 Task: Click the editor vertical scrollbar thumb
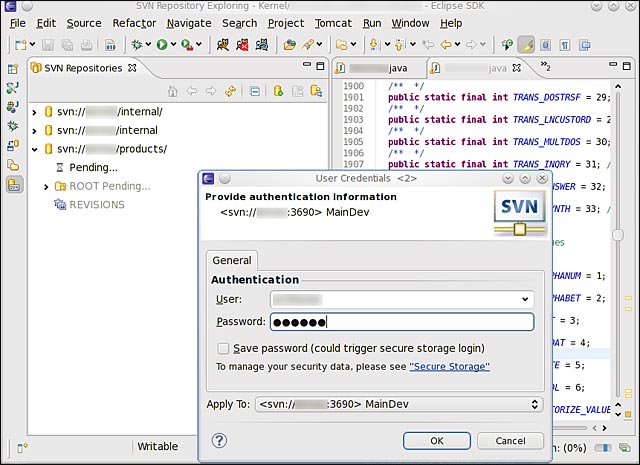tap(618, 235)
